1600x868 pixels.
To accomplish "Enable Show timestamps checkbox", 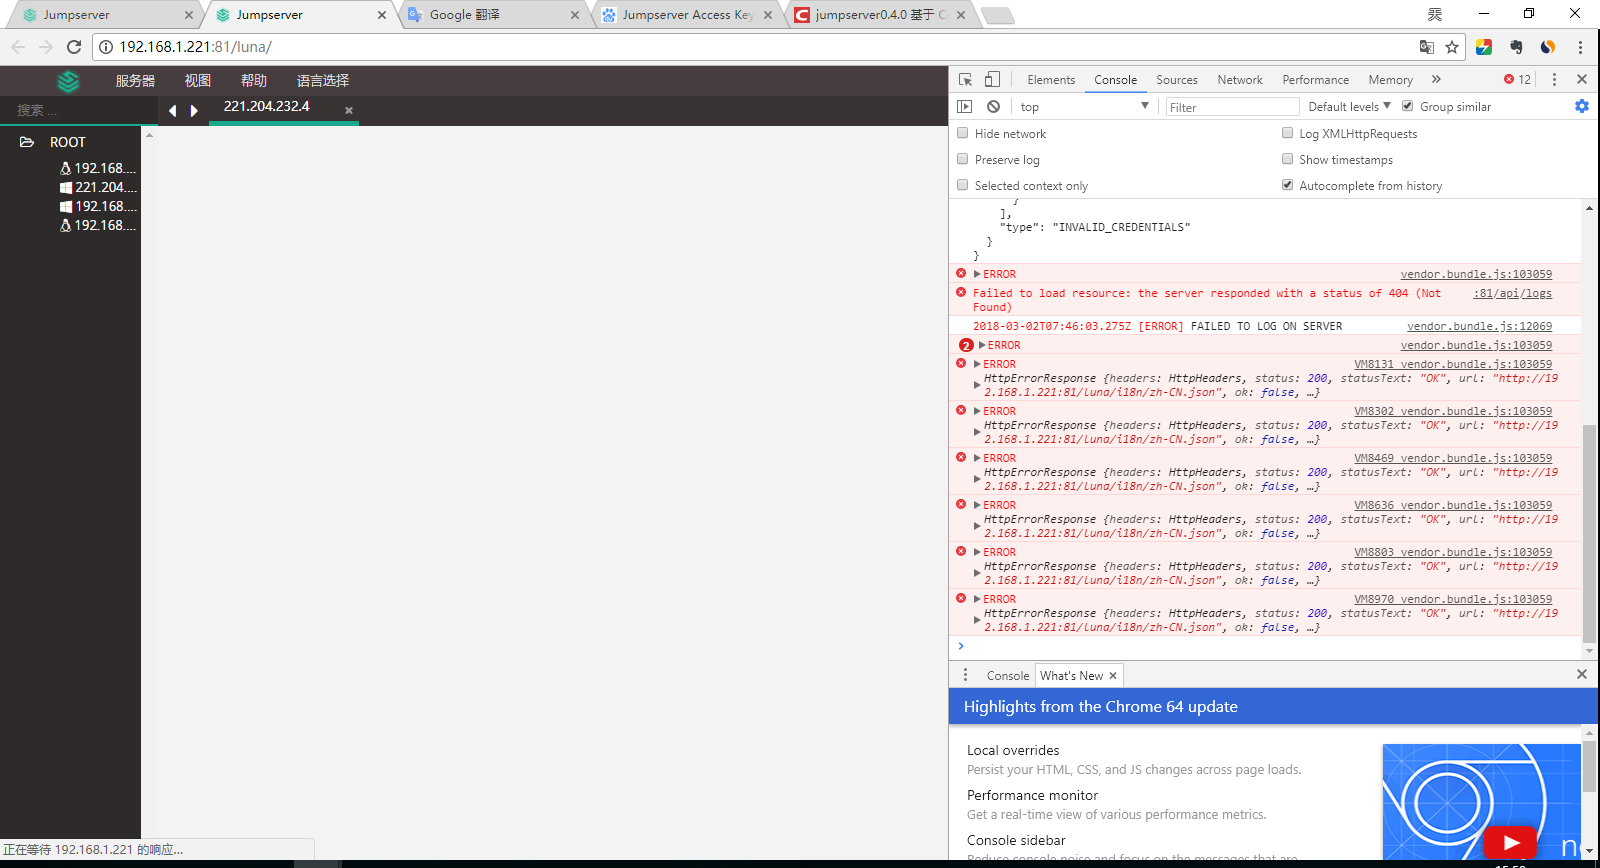I will point(1288,158).
